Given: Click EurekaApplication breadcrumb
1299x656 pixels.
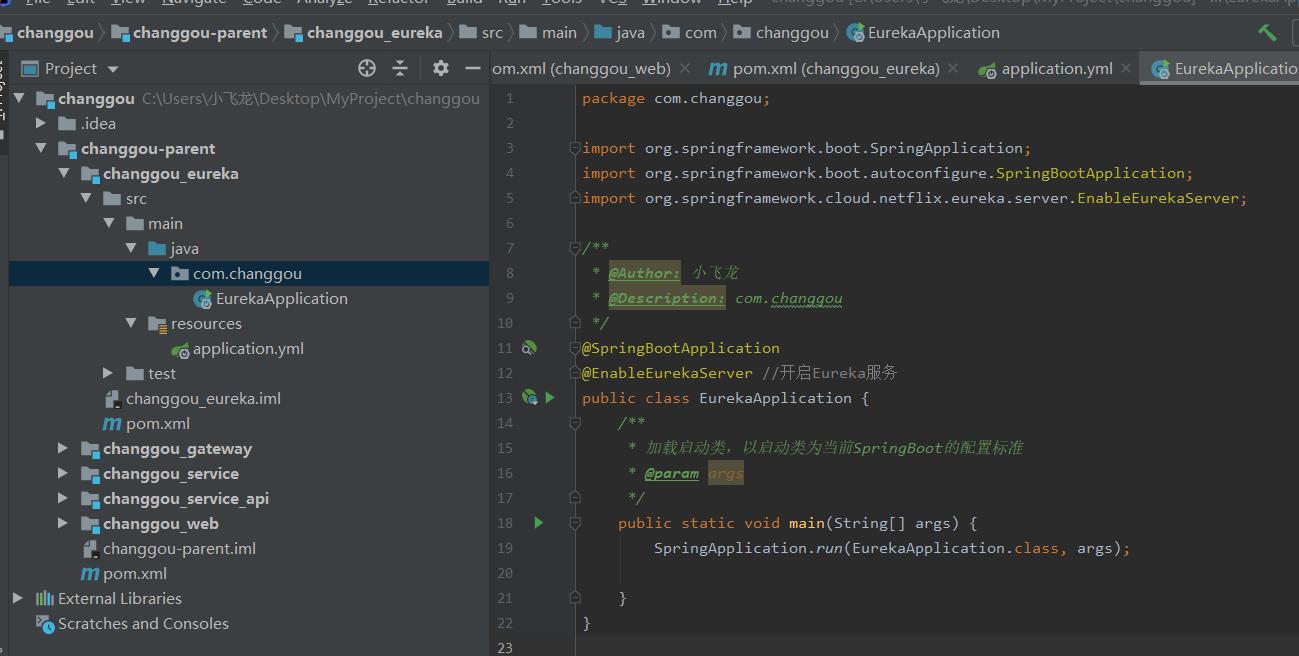Looking at the screenshot, I should [x=923, y=32].
